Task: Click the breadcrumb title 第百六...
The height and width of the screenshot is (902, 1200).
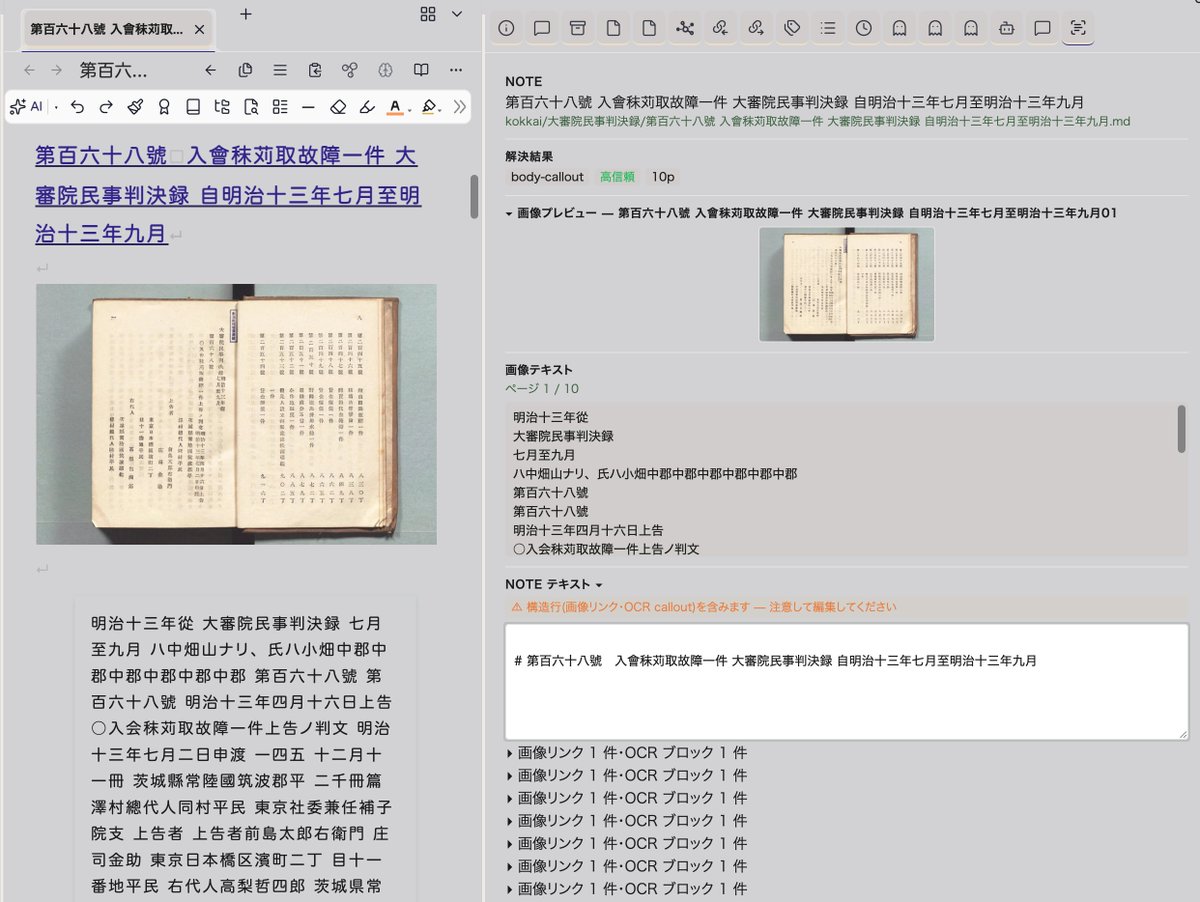Action: pos(114,70)
